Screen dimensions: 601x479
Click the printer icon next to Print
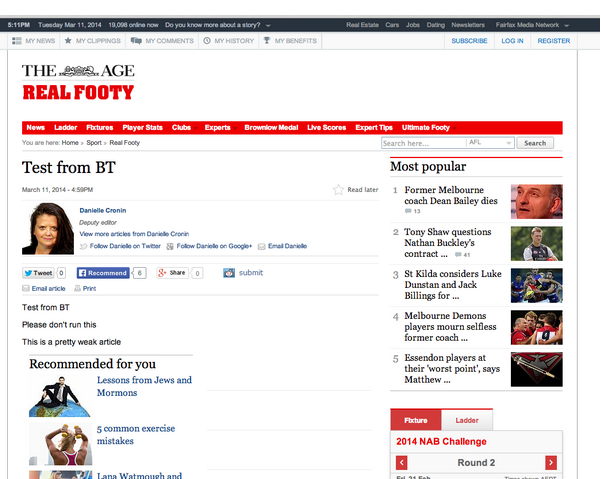77,289
